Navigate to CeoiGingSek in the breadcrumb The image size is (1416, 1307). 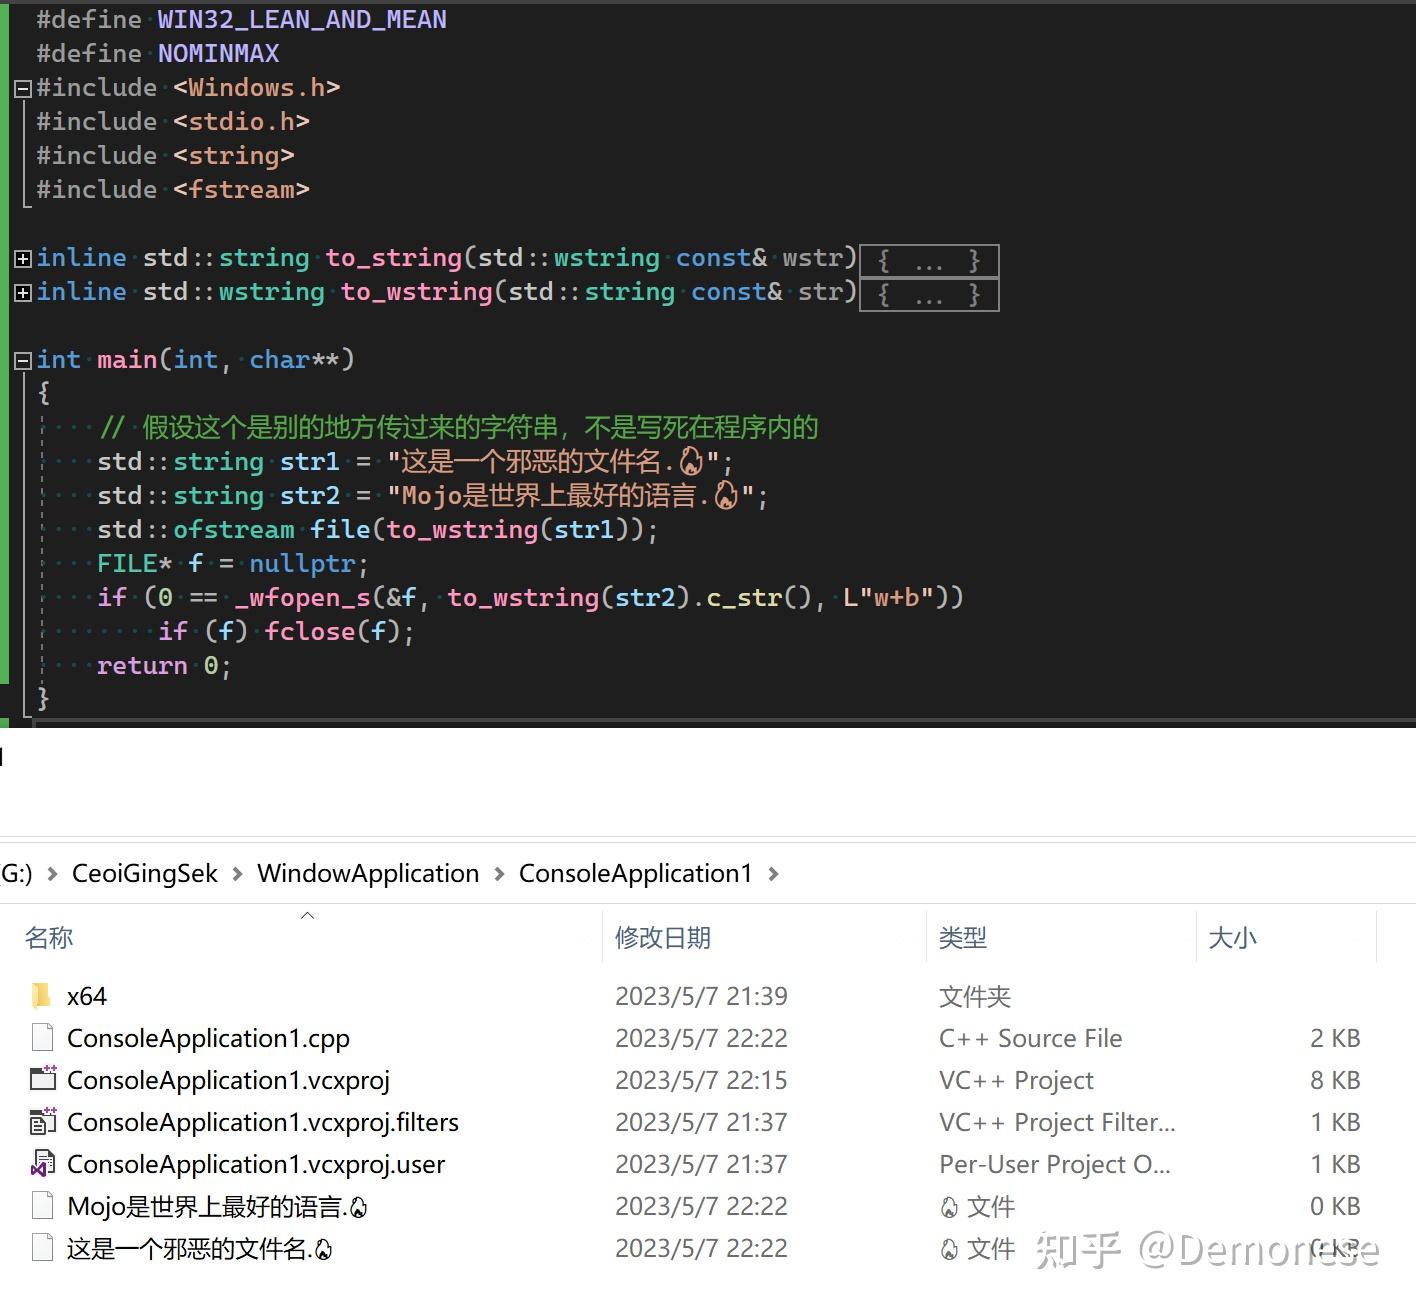pyautogui.click(x=144, y=873)
